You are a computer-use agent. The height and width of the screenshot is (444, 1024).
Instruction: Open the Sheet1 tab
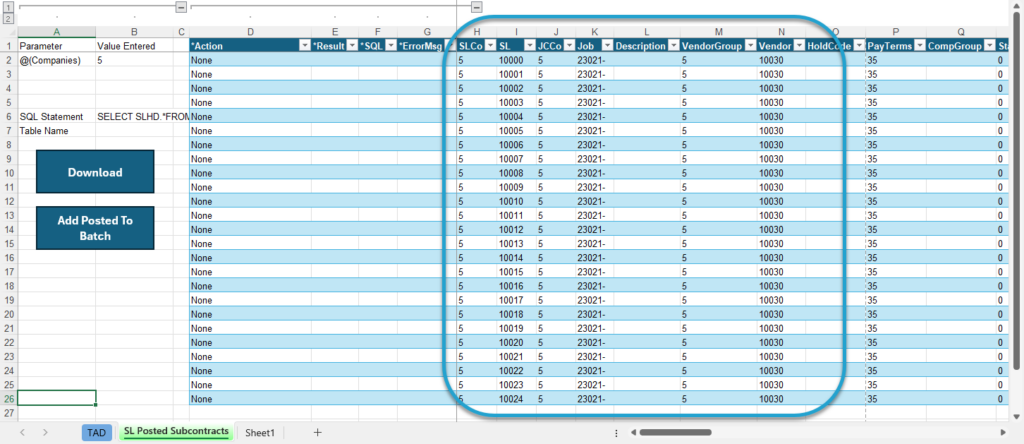(x=259, y=432)
